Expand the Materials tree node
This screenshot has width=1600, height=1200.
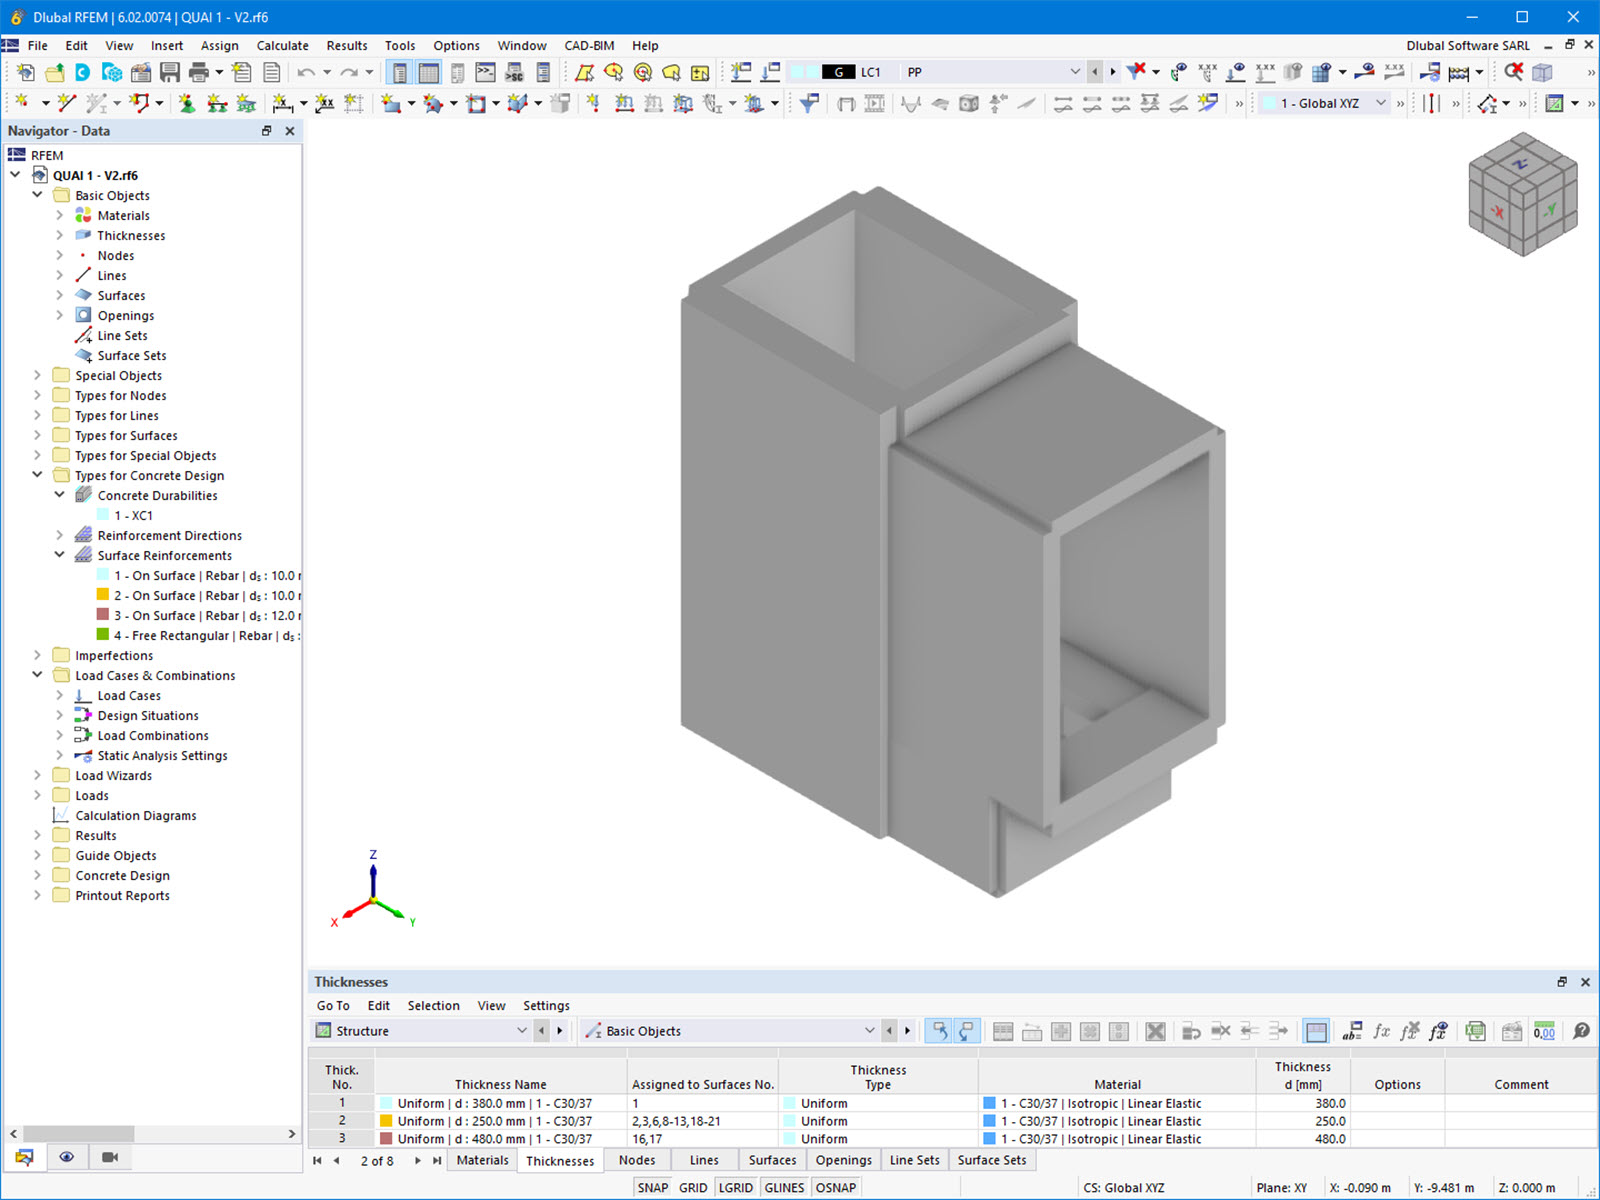coord(60,215)
